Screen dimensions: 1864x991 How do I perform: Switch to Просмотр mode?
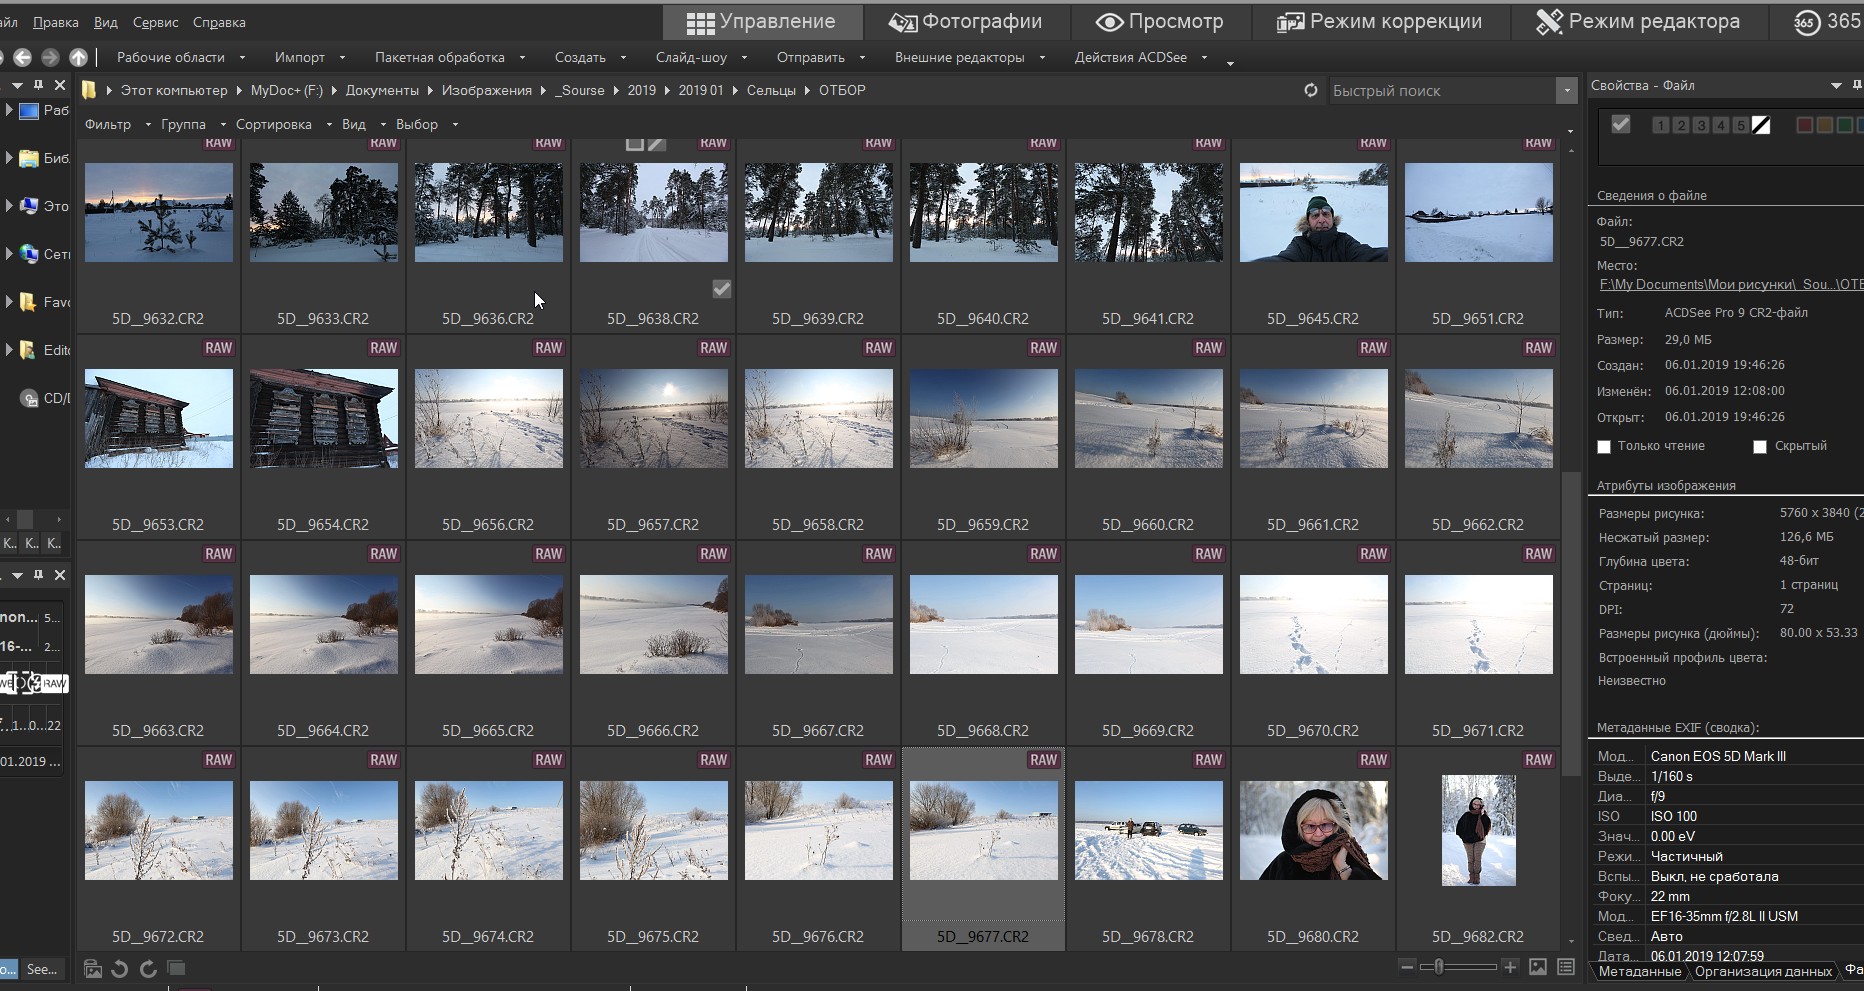click(x=1159, y=22)
